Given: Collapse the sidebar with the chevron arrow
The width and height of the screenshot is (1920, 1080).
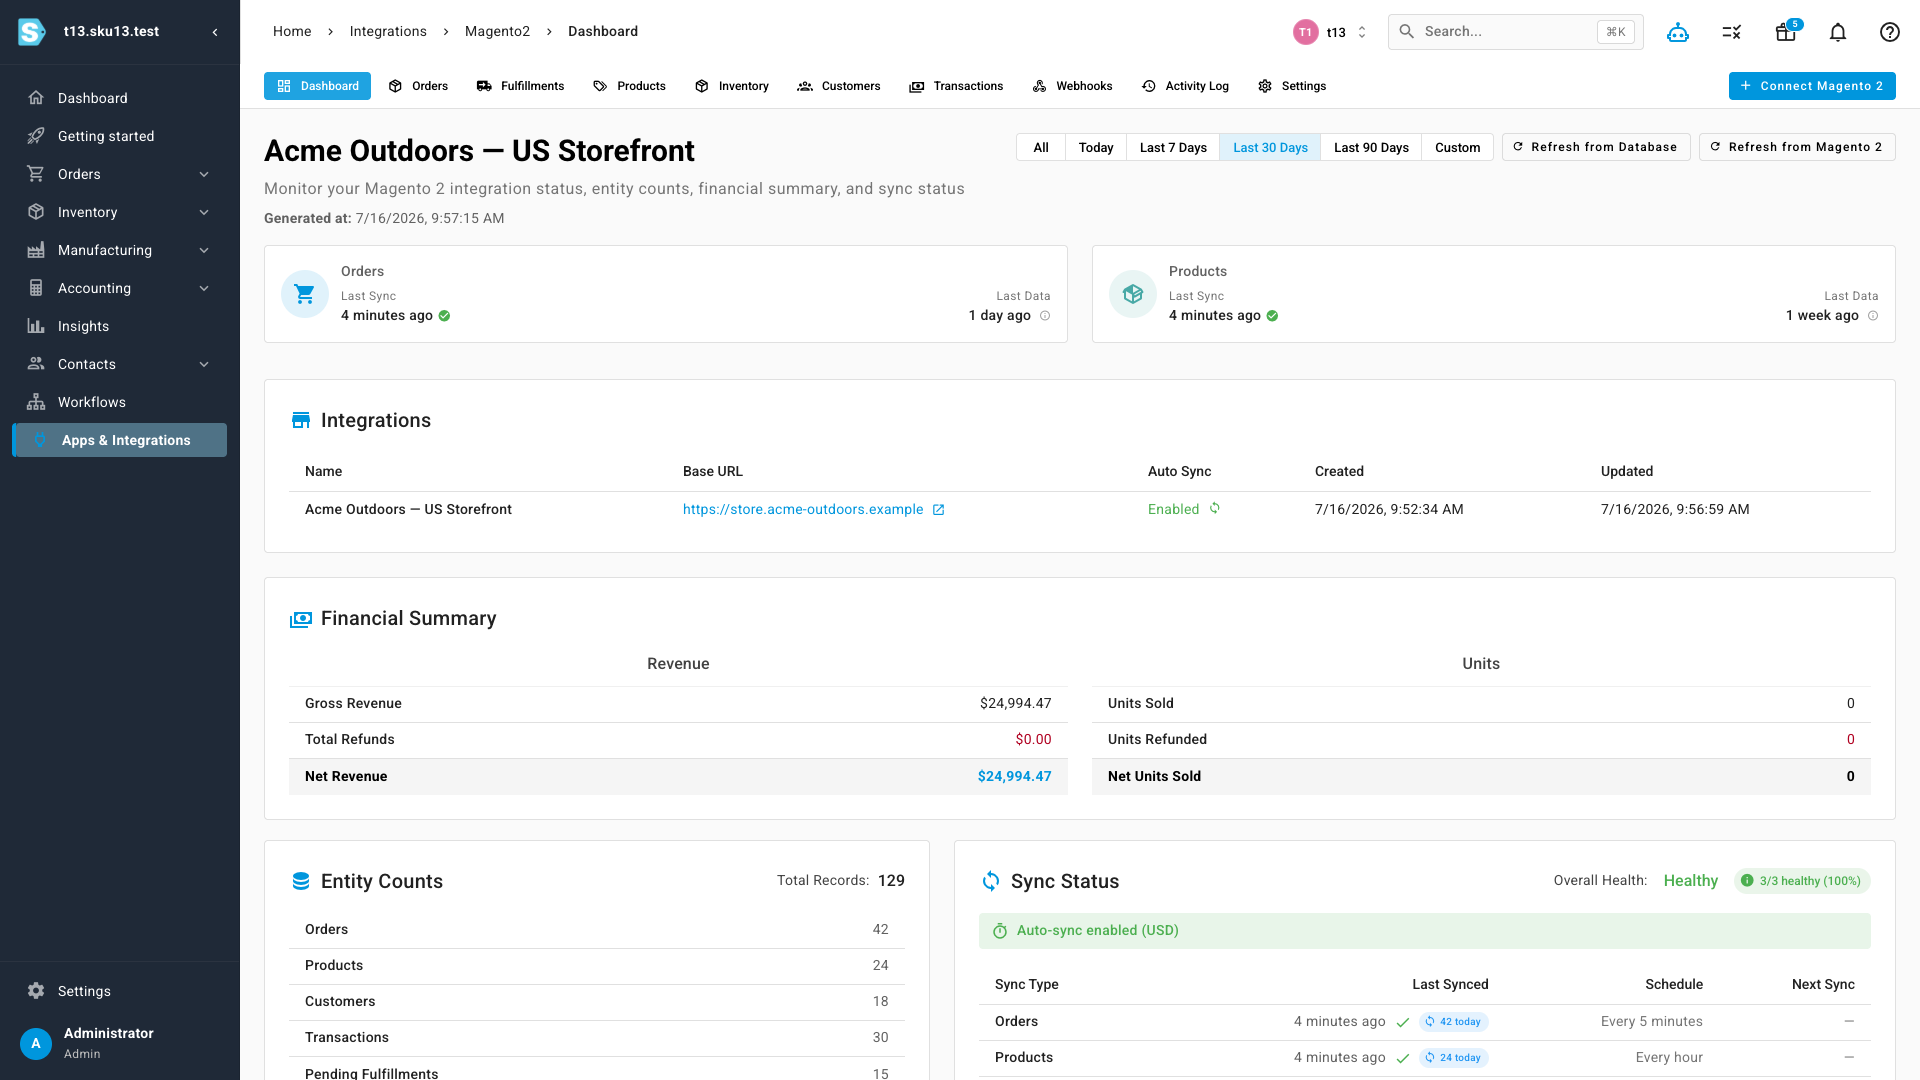Looking at the screenshot, I should [215, 32].
